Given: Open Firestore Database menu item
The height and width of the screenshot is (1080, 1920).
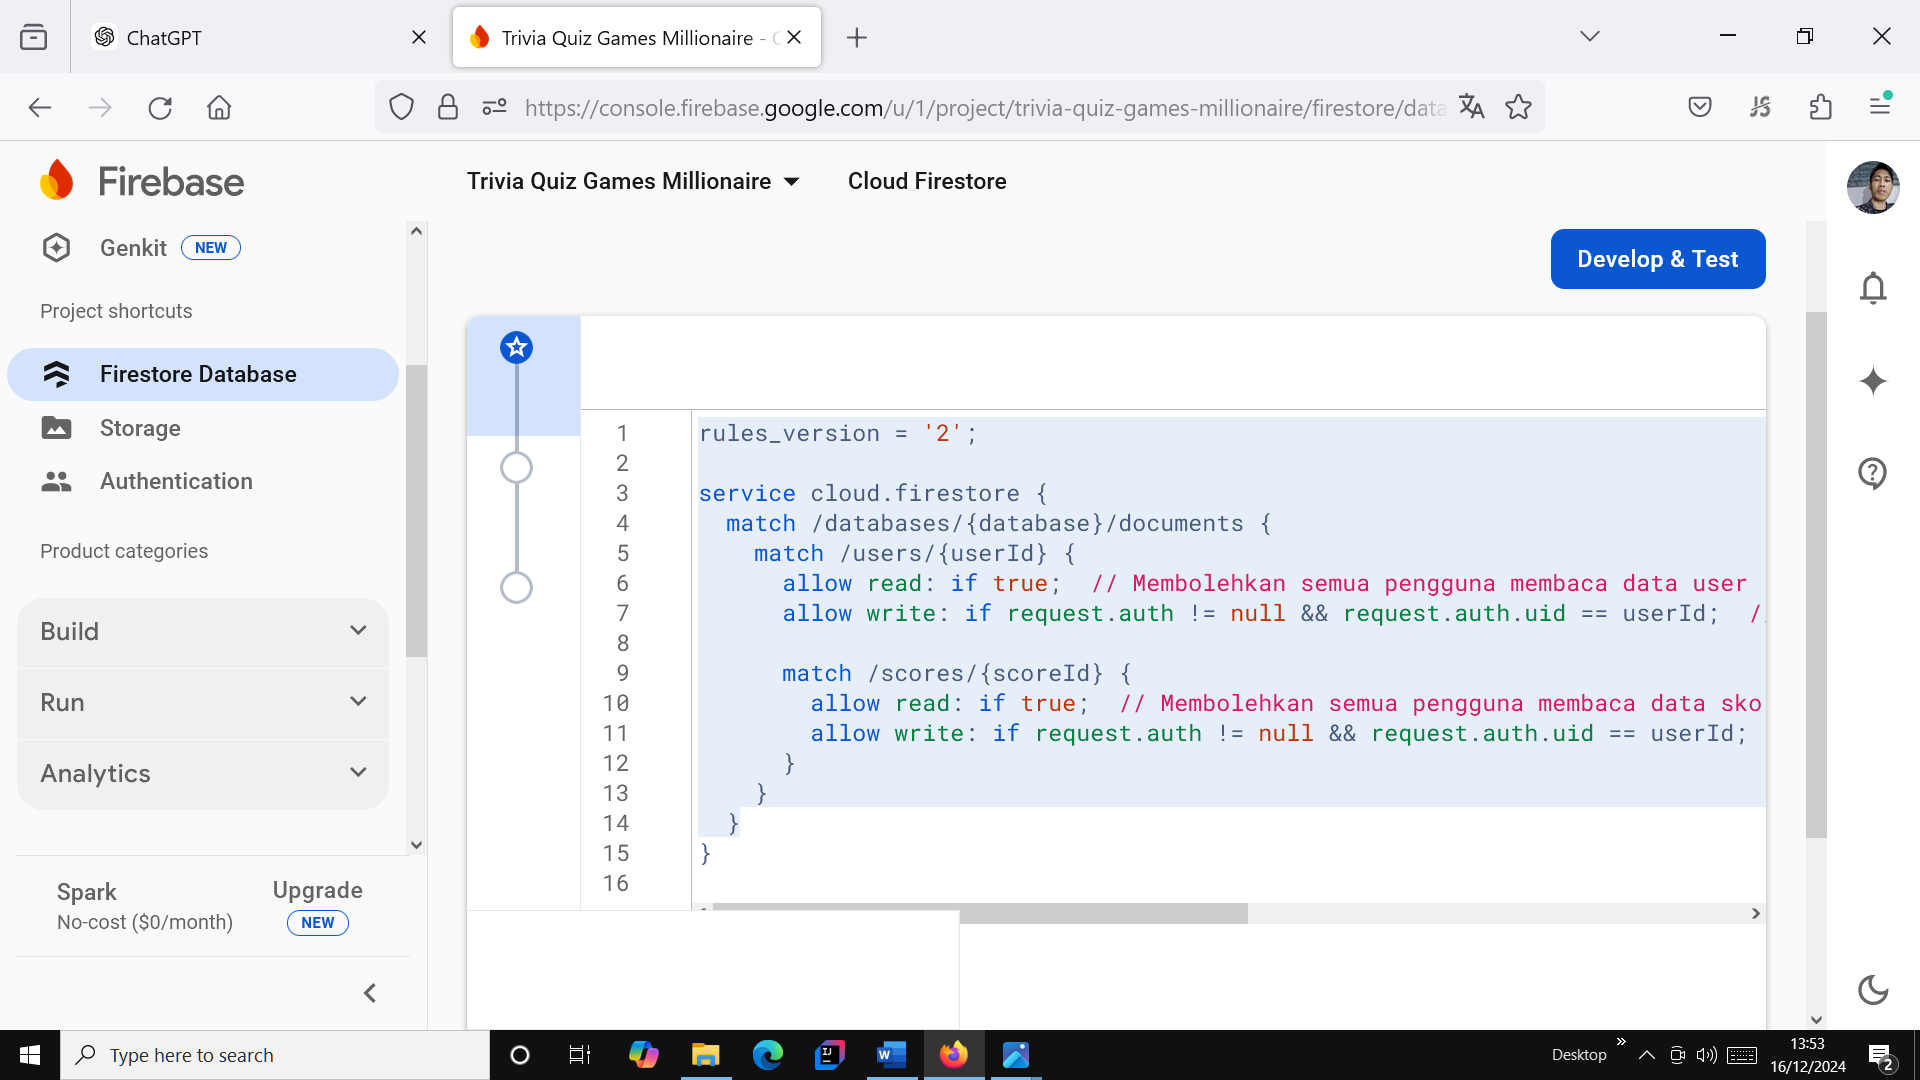Looking at the screenshot, I should 203,374.
